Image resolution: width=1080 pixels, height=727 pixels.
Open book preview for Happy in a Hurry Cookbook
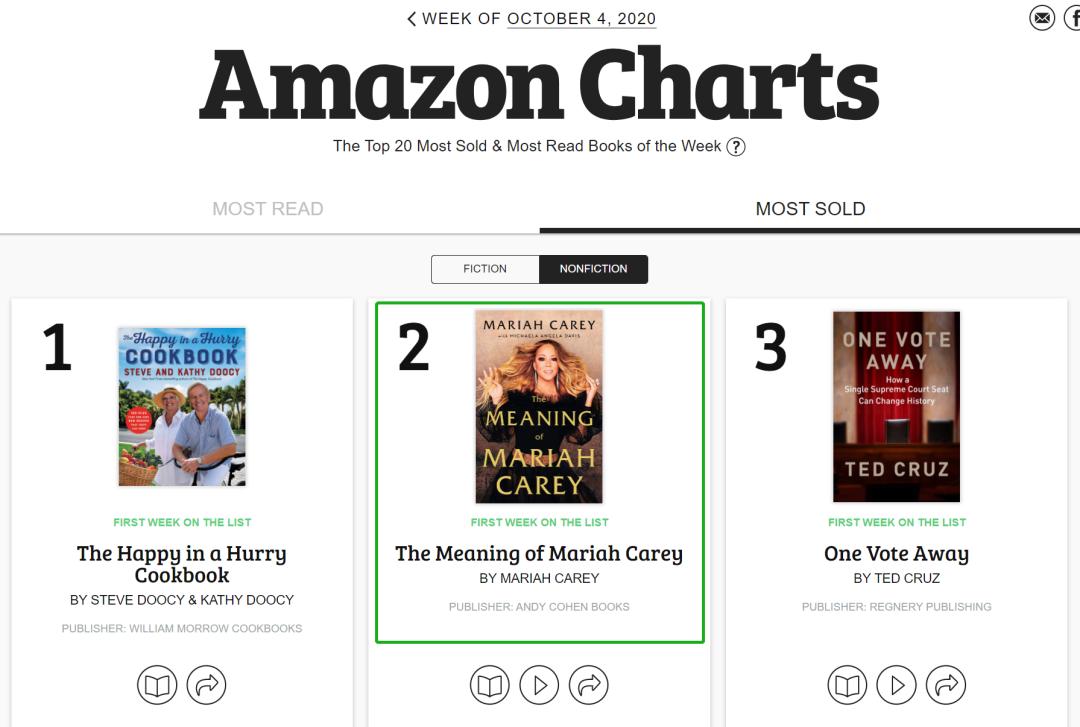pos(157,685)
